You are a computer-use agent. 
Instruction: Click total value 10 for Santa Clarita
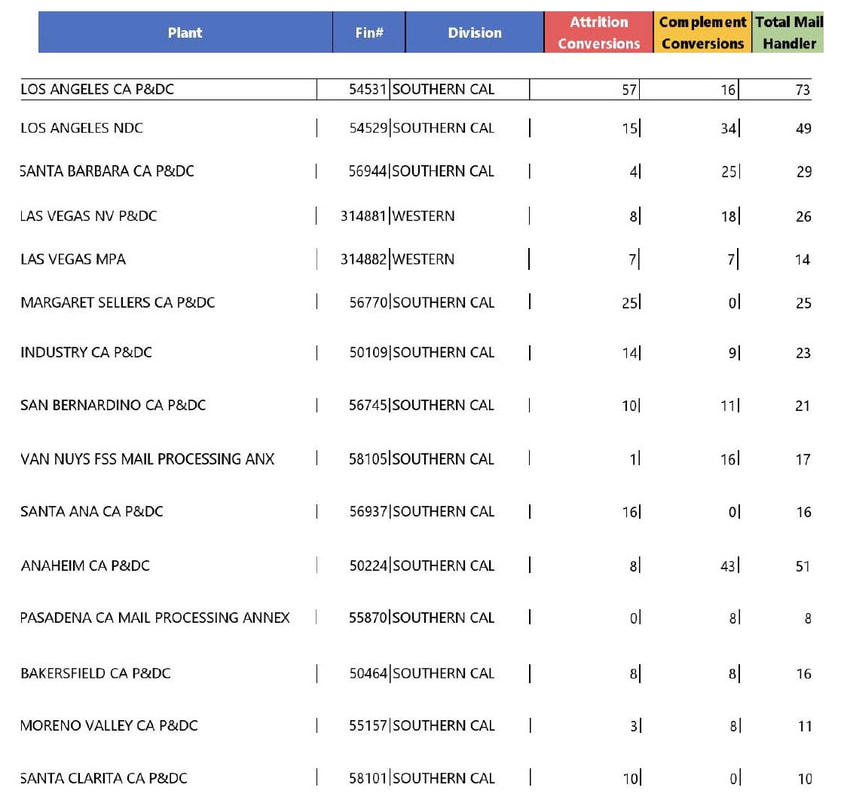[805, 779]
